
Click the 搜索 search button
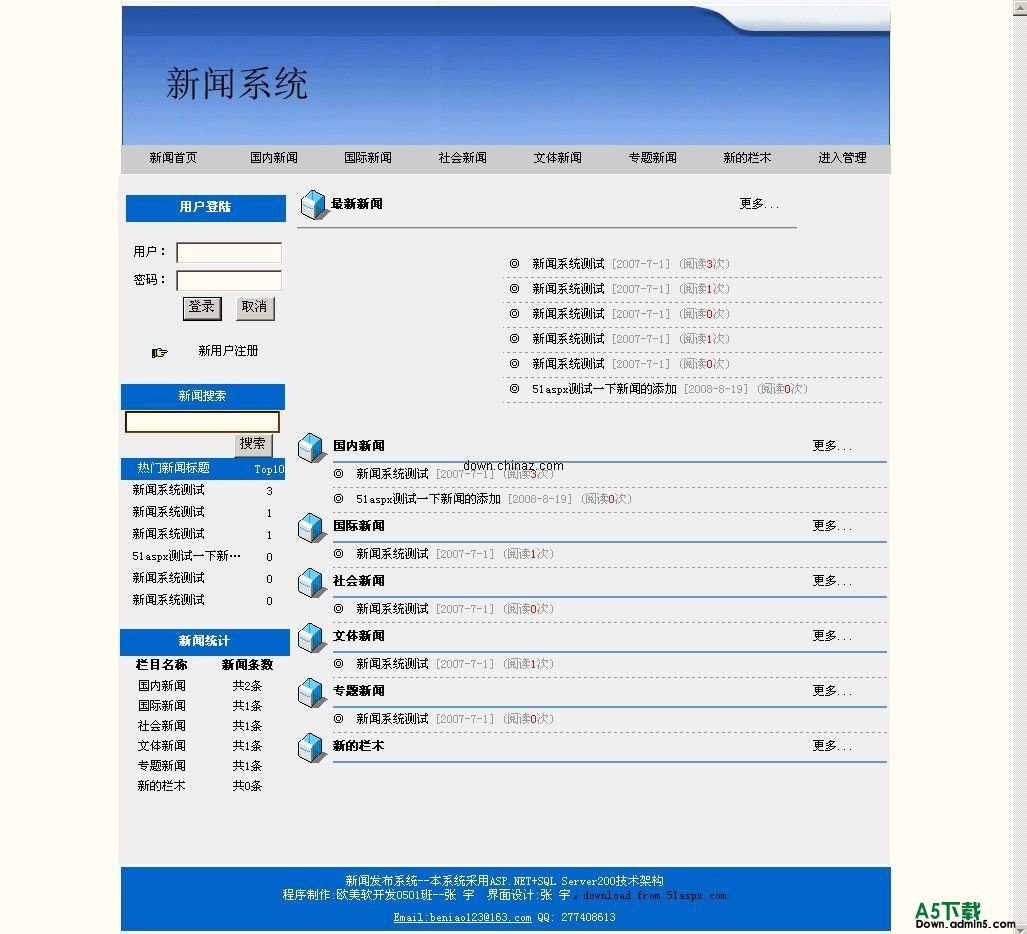point(253,445)
